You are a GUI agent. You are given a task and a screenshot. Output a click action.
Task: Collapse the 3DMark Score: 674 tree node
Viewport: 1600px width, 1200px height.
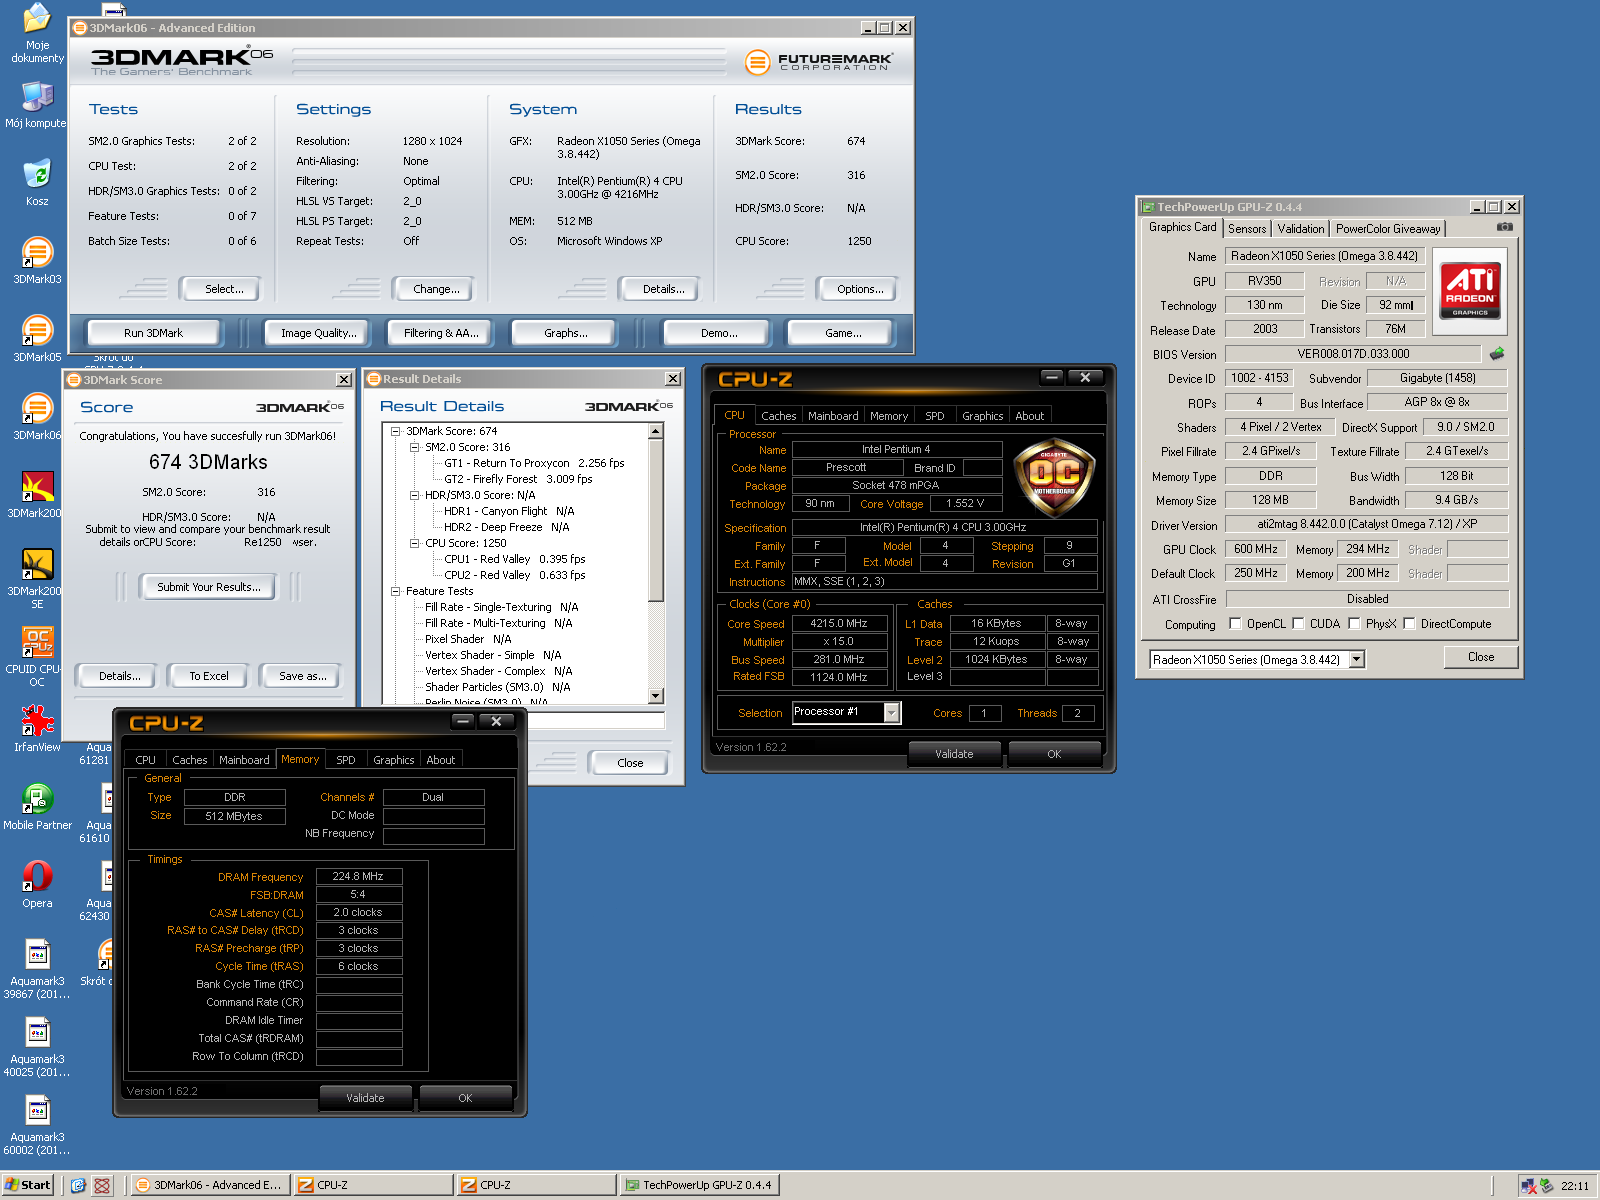[x=395, y=431]
